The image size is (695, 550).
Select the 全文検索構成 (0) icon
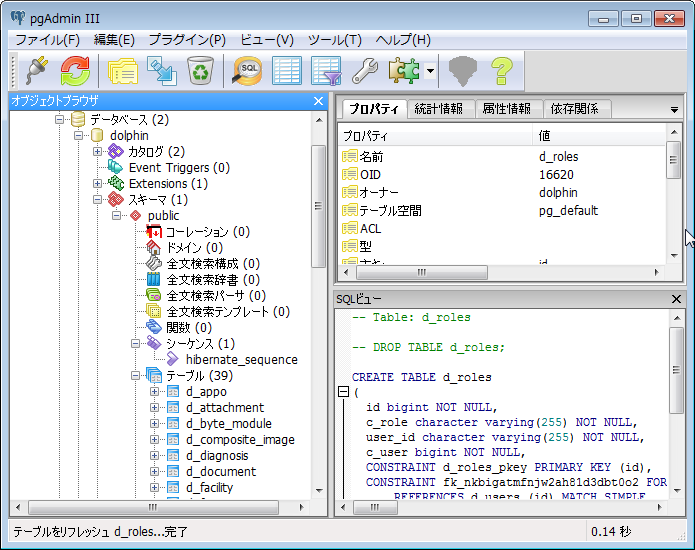coord(154,264)
